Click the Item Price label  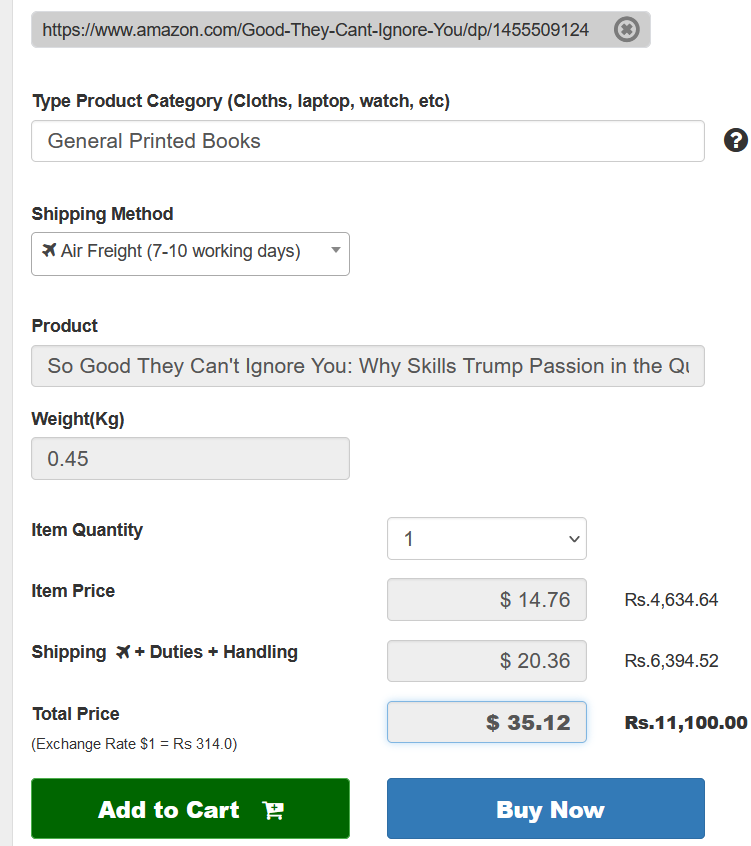pyautogui.click(x=73, y=591)
